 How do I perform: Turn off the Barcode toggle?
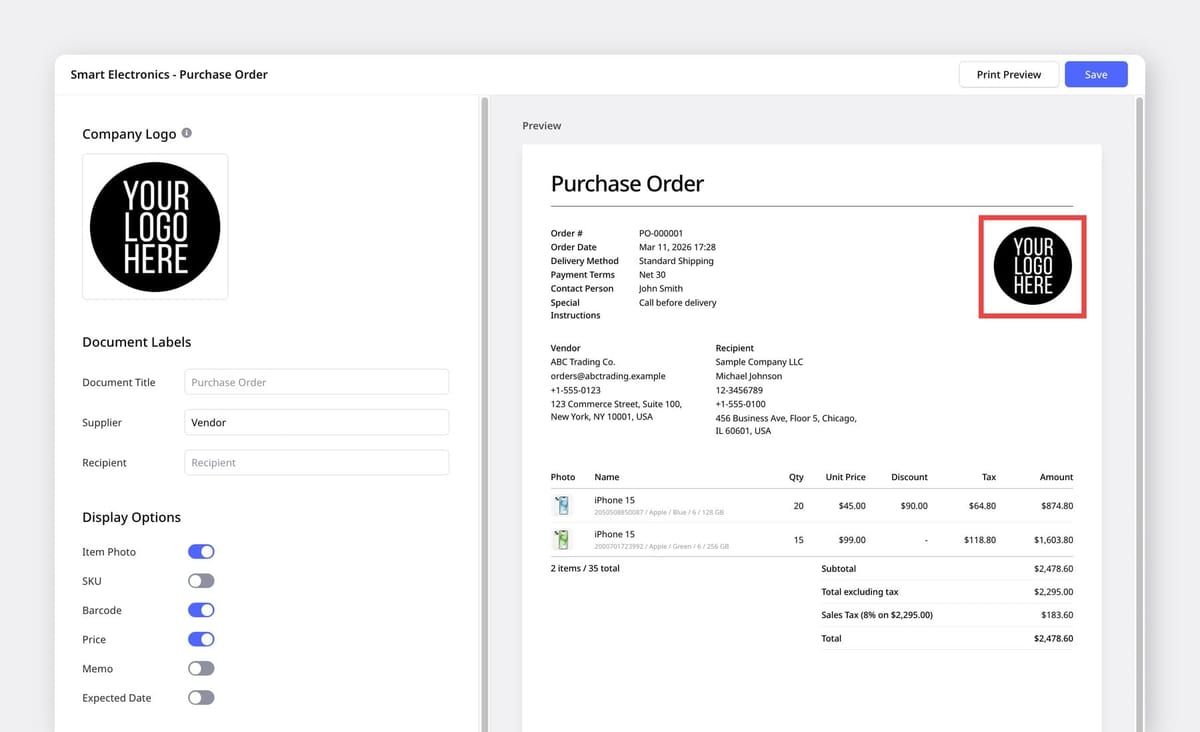click(x=201, y=610)
